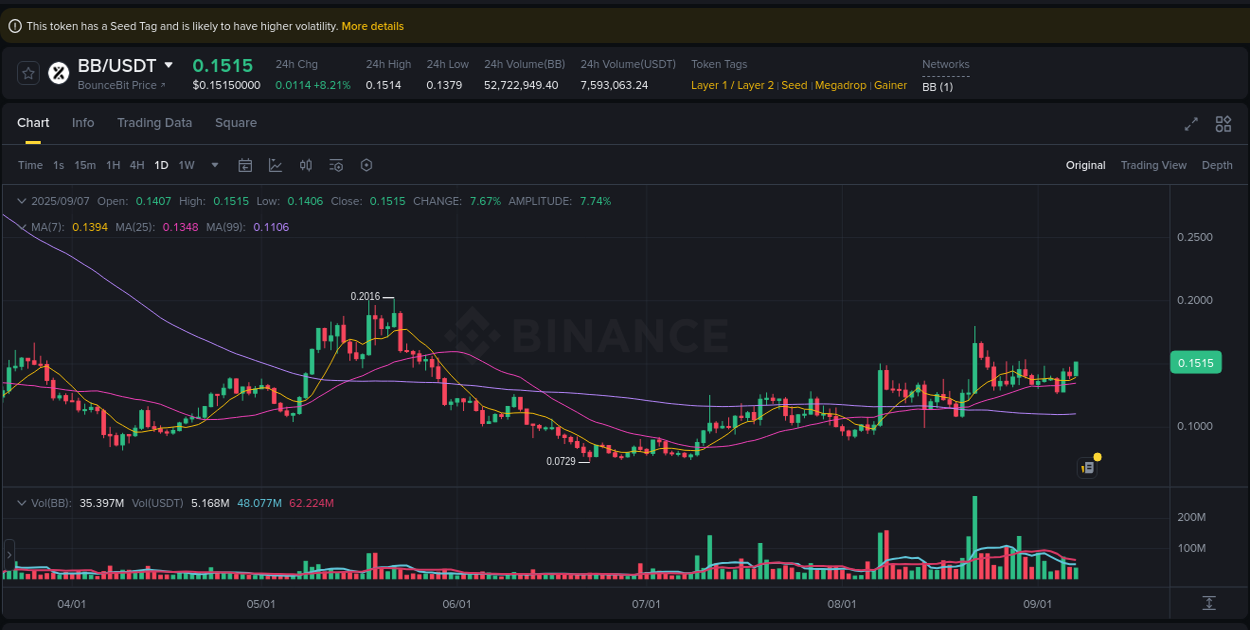Click the chart replay icon with yellow dot
The height and width of the screenshot is (630, 1250).
coord(1087,467)
